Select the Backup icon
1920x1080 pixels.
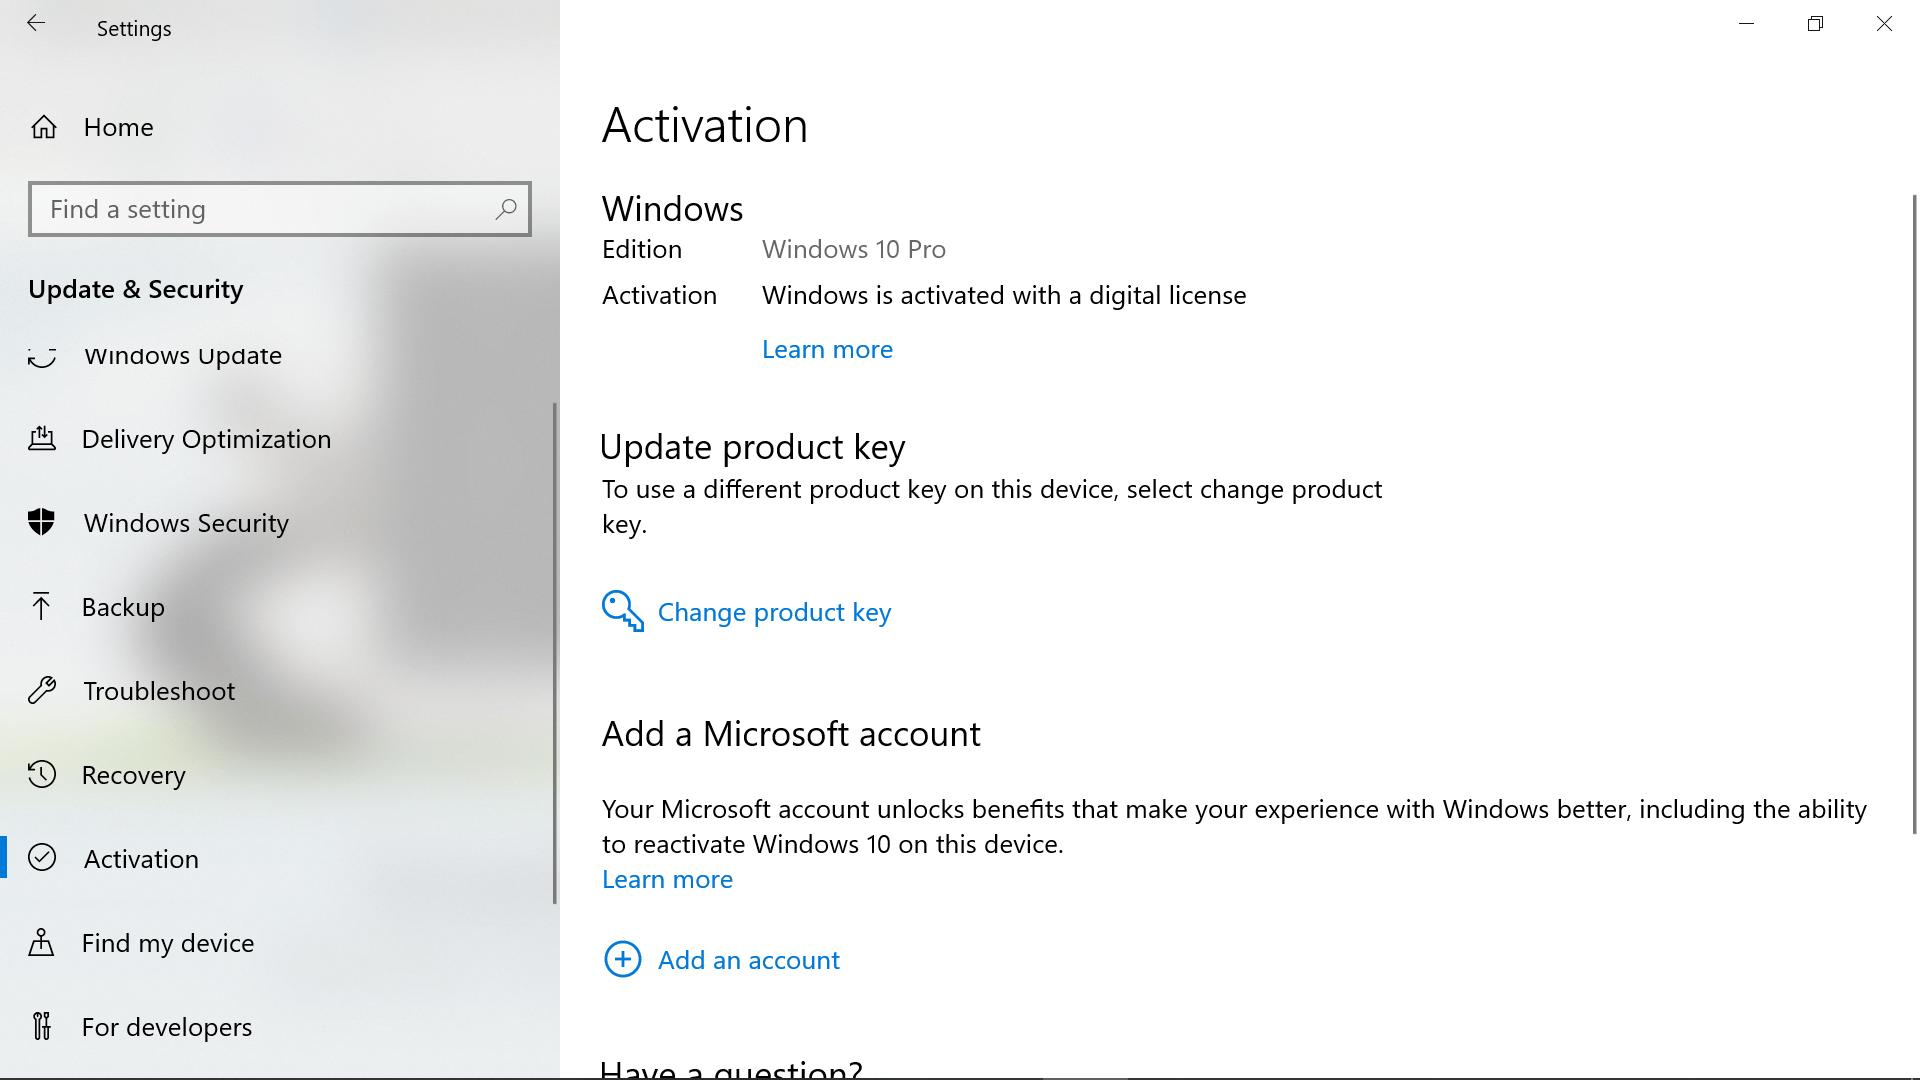[41, 606]
